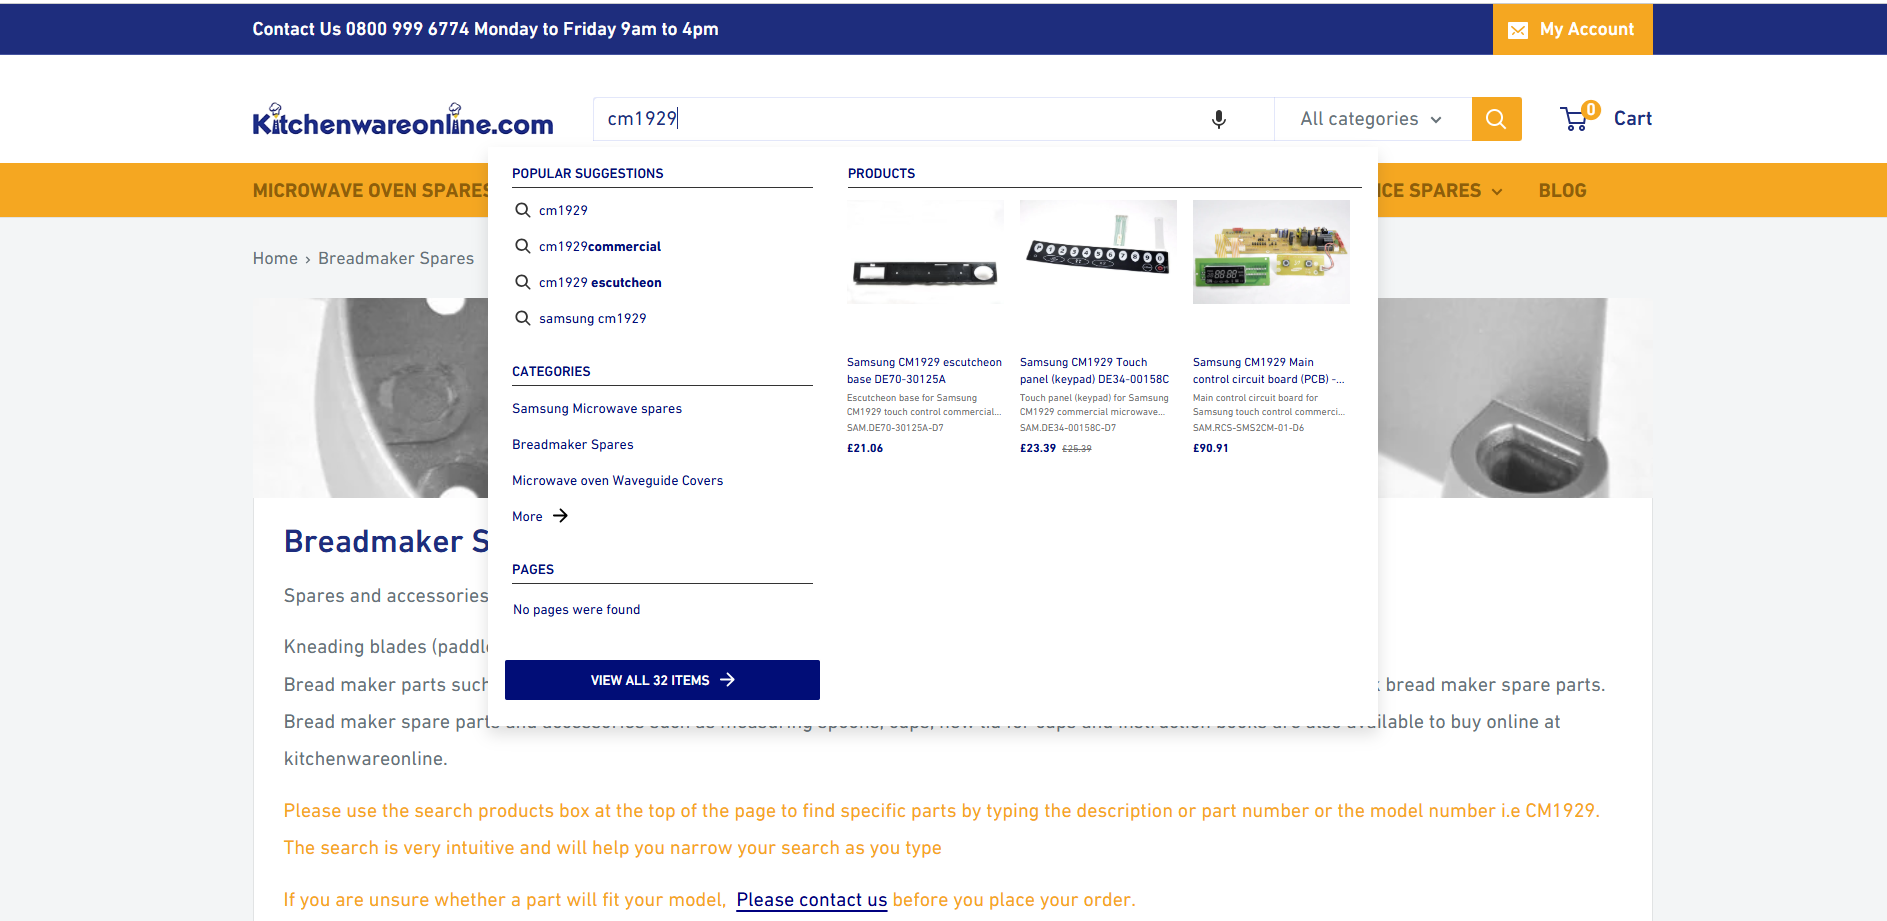Click the arrow next to 'More' categories link
1887x921 pixels.
click(x=560, y=516)
